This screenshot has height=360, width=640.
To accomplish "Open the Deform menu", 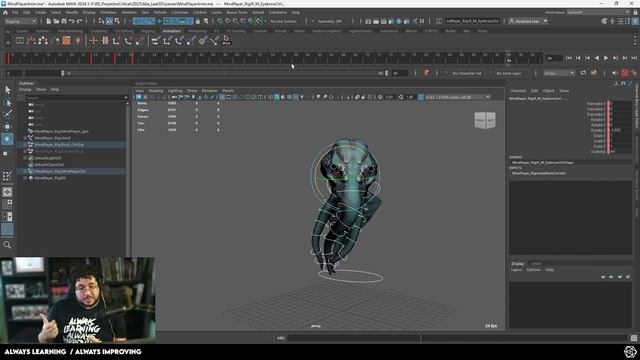I will pos(160,13).
